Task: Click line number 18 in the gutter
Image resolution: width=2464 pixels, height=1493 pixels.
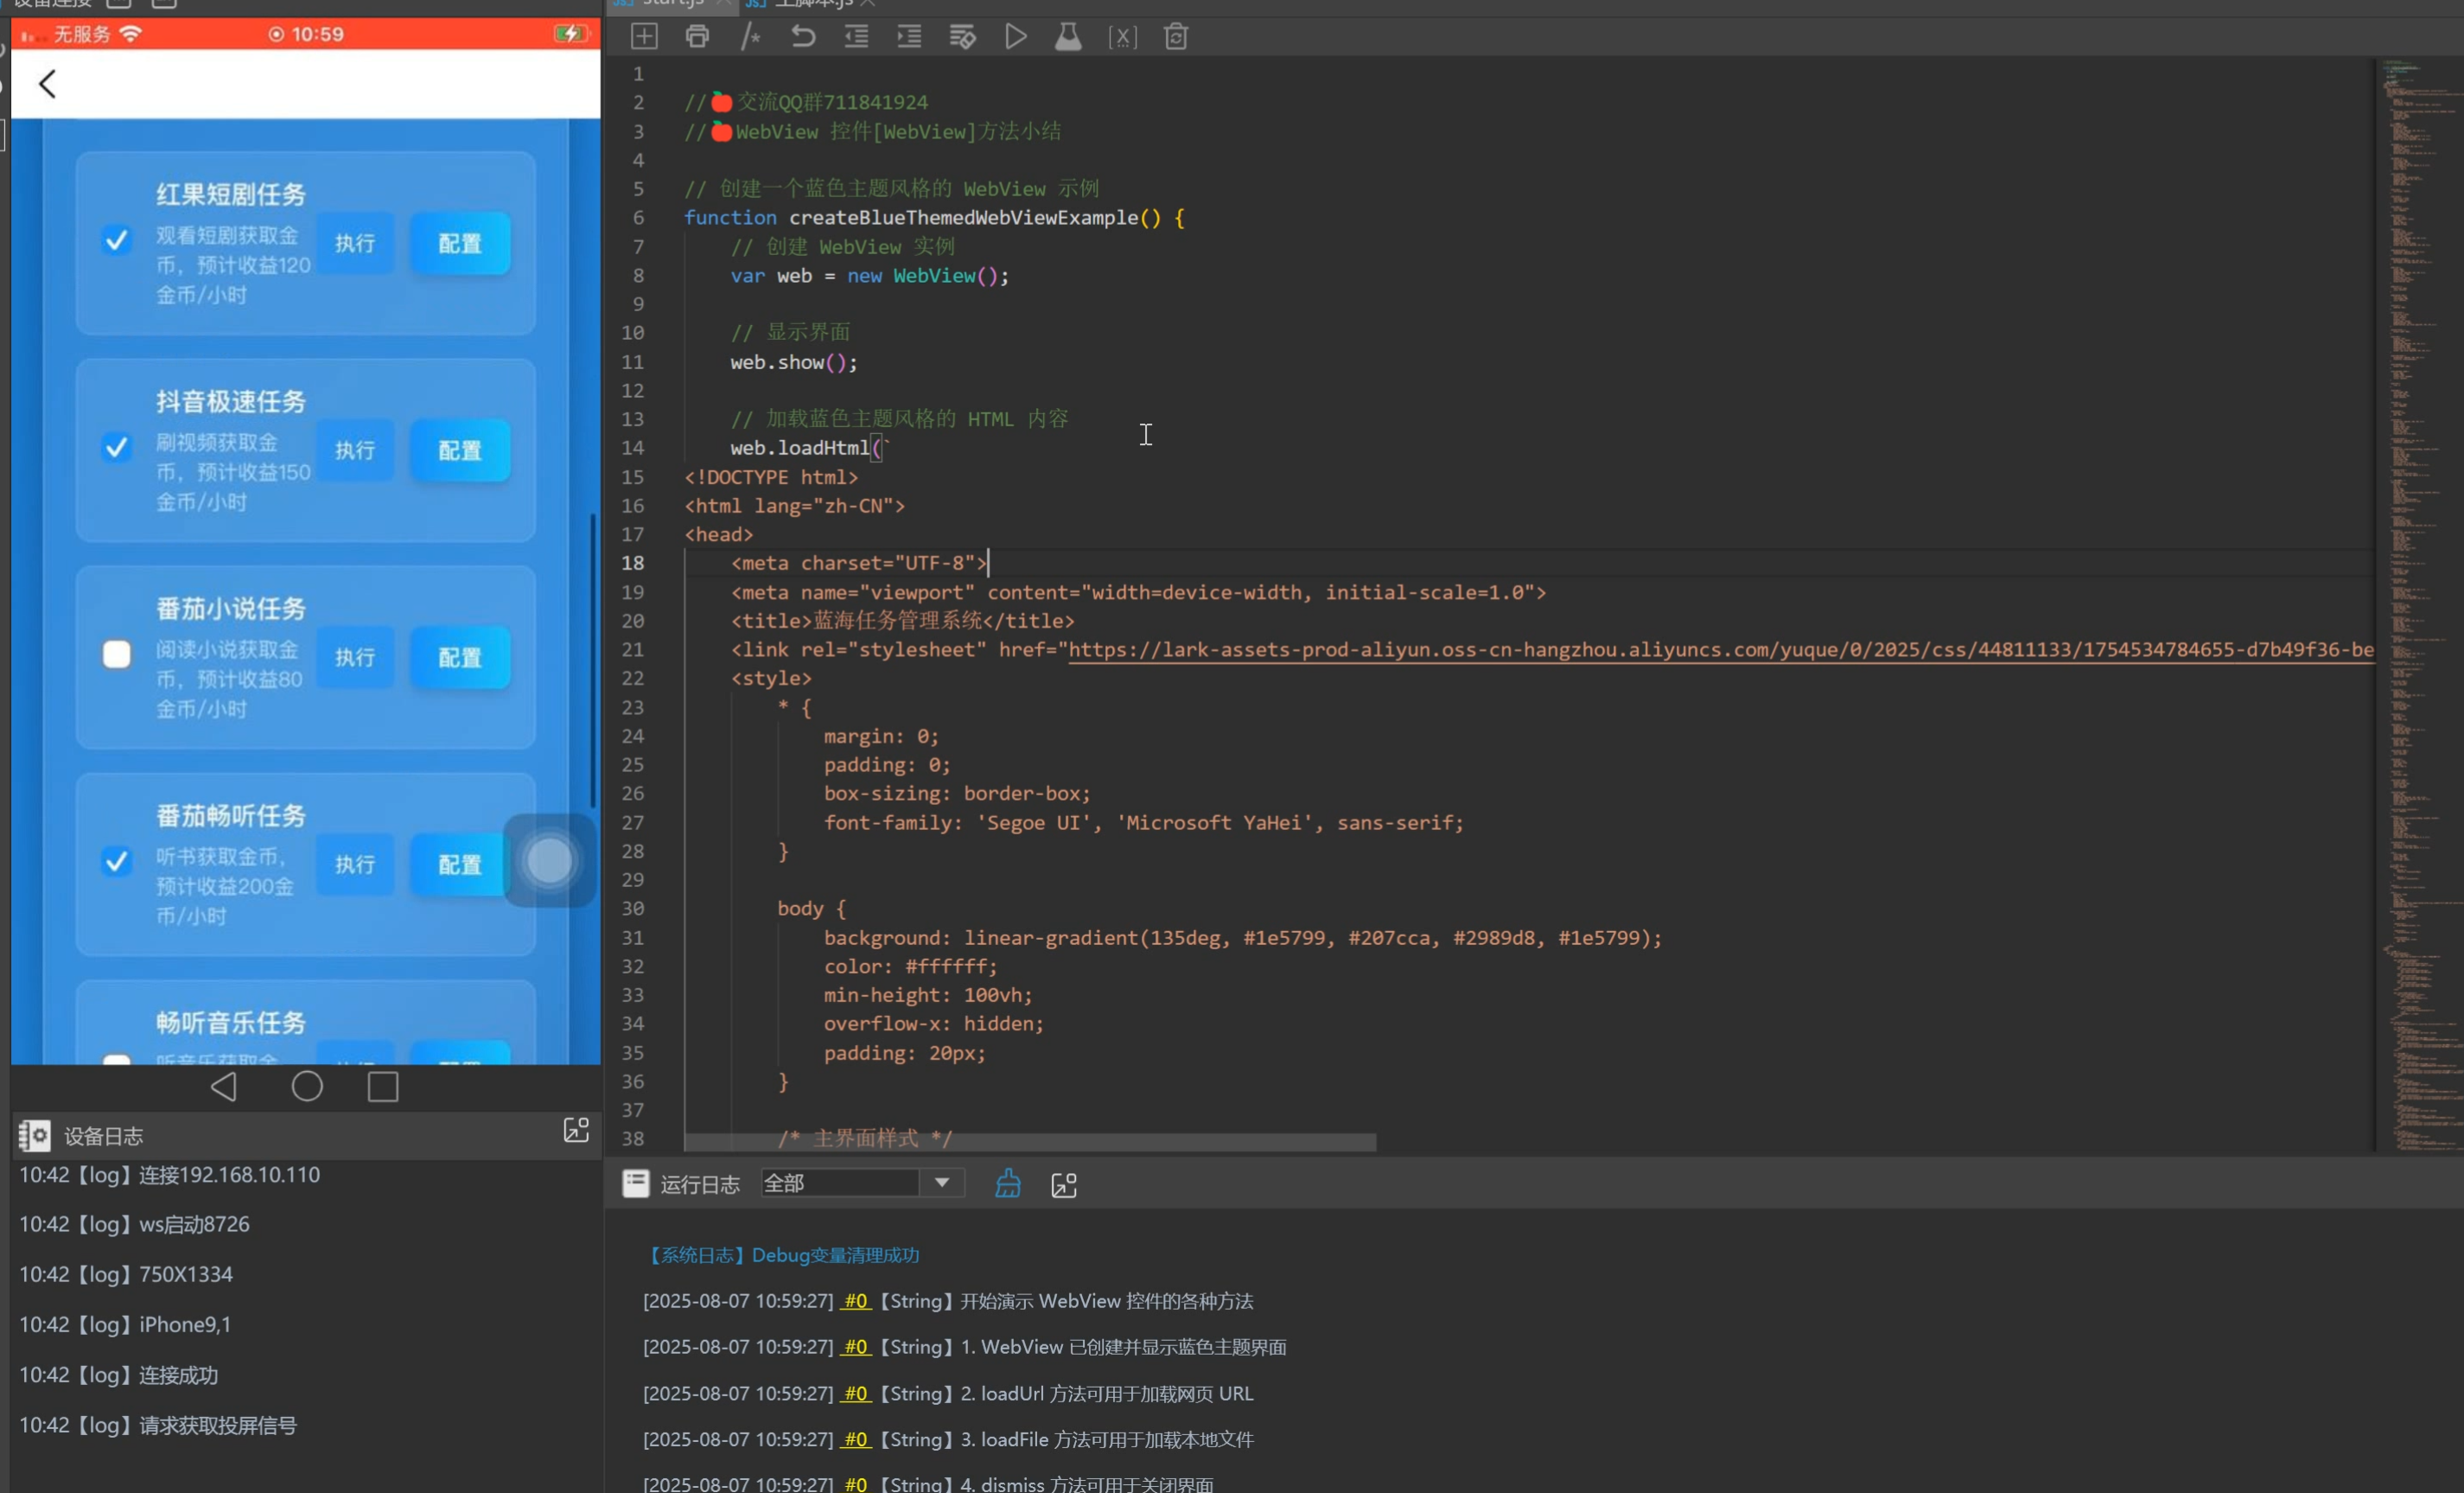Action: pyautogui.click(x=633, y=563)
